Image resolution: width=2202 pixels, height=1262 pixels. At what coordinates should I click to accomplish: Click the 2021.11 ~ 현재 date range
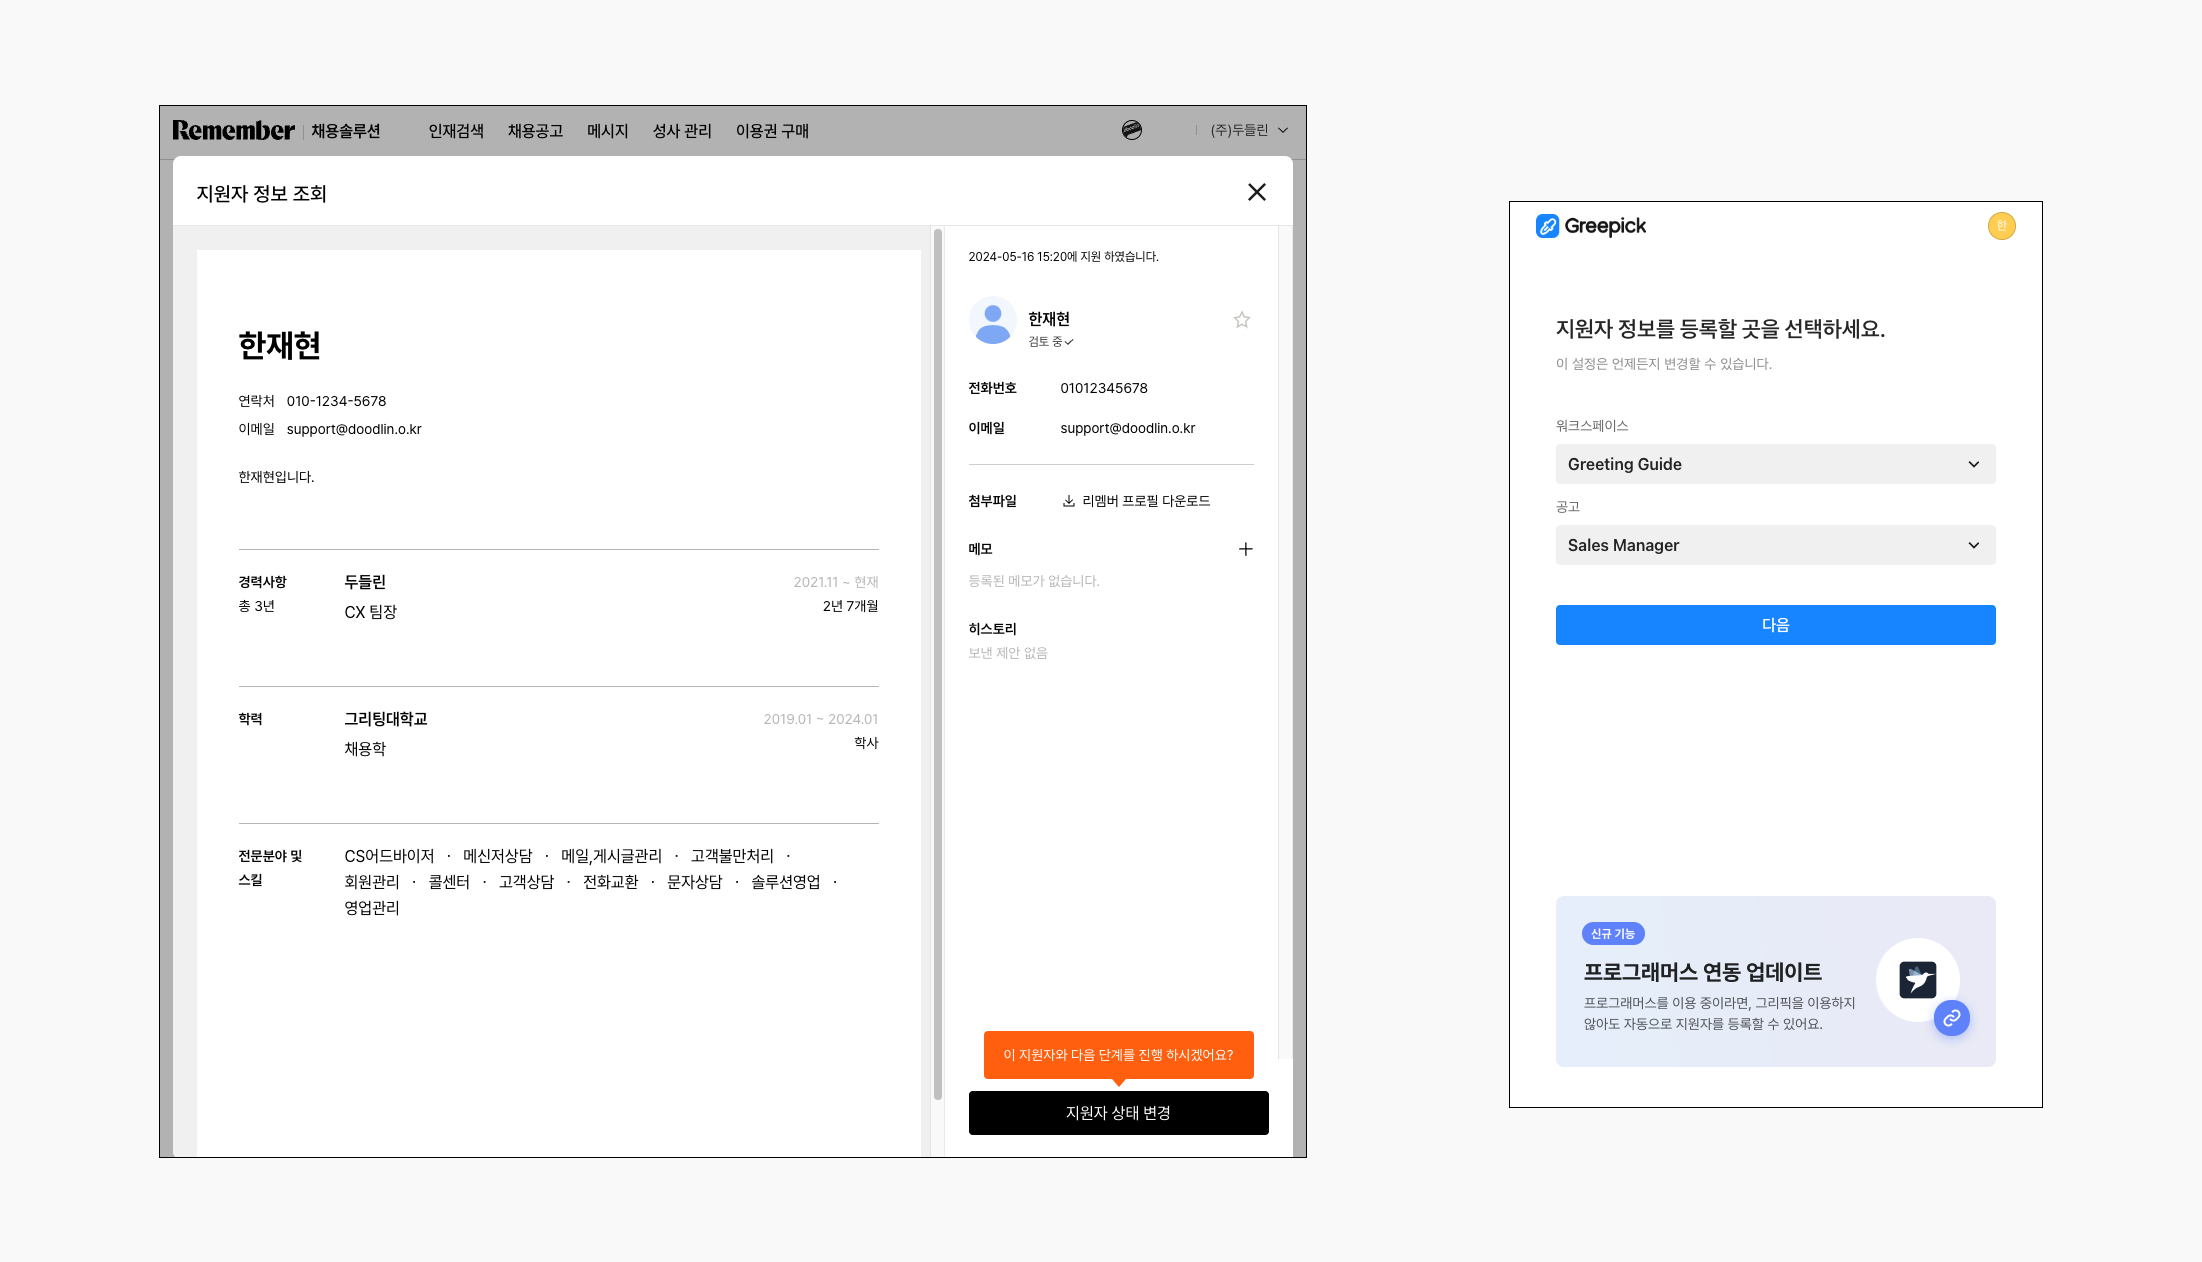[836, 582]
